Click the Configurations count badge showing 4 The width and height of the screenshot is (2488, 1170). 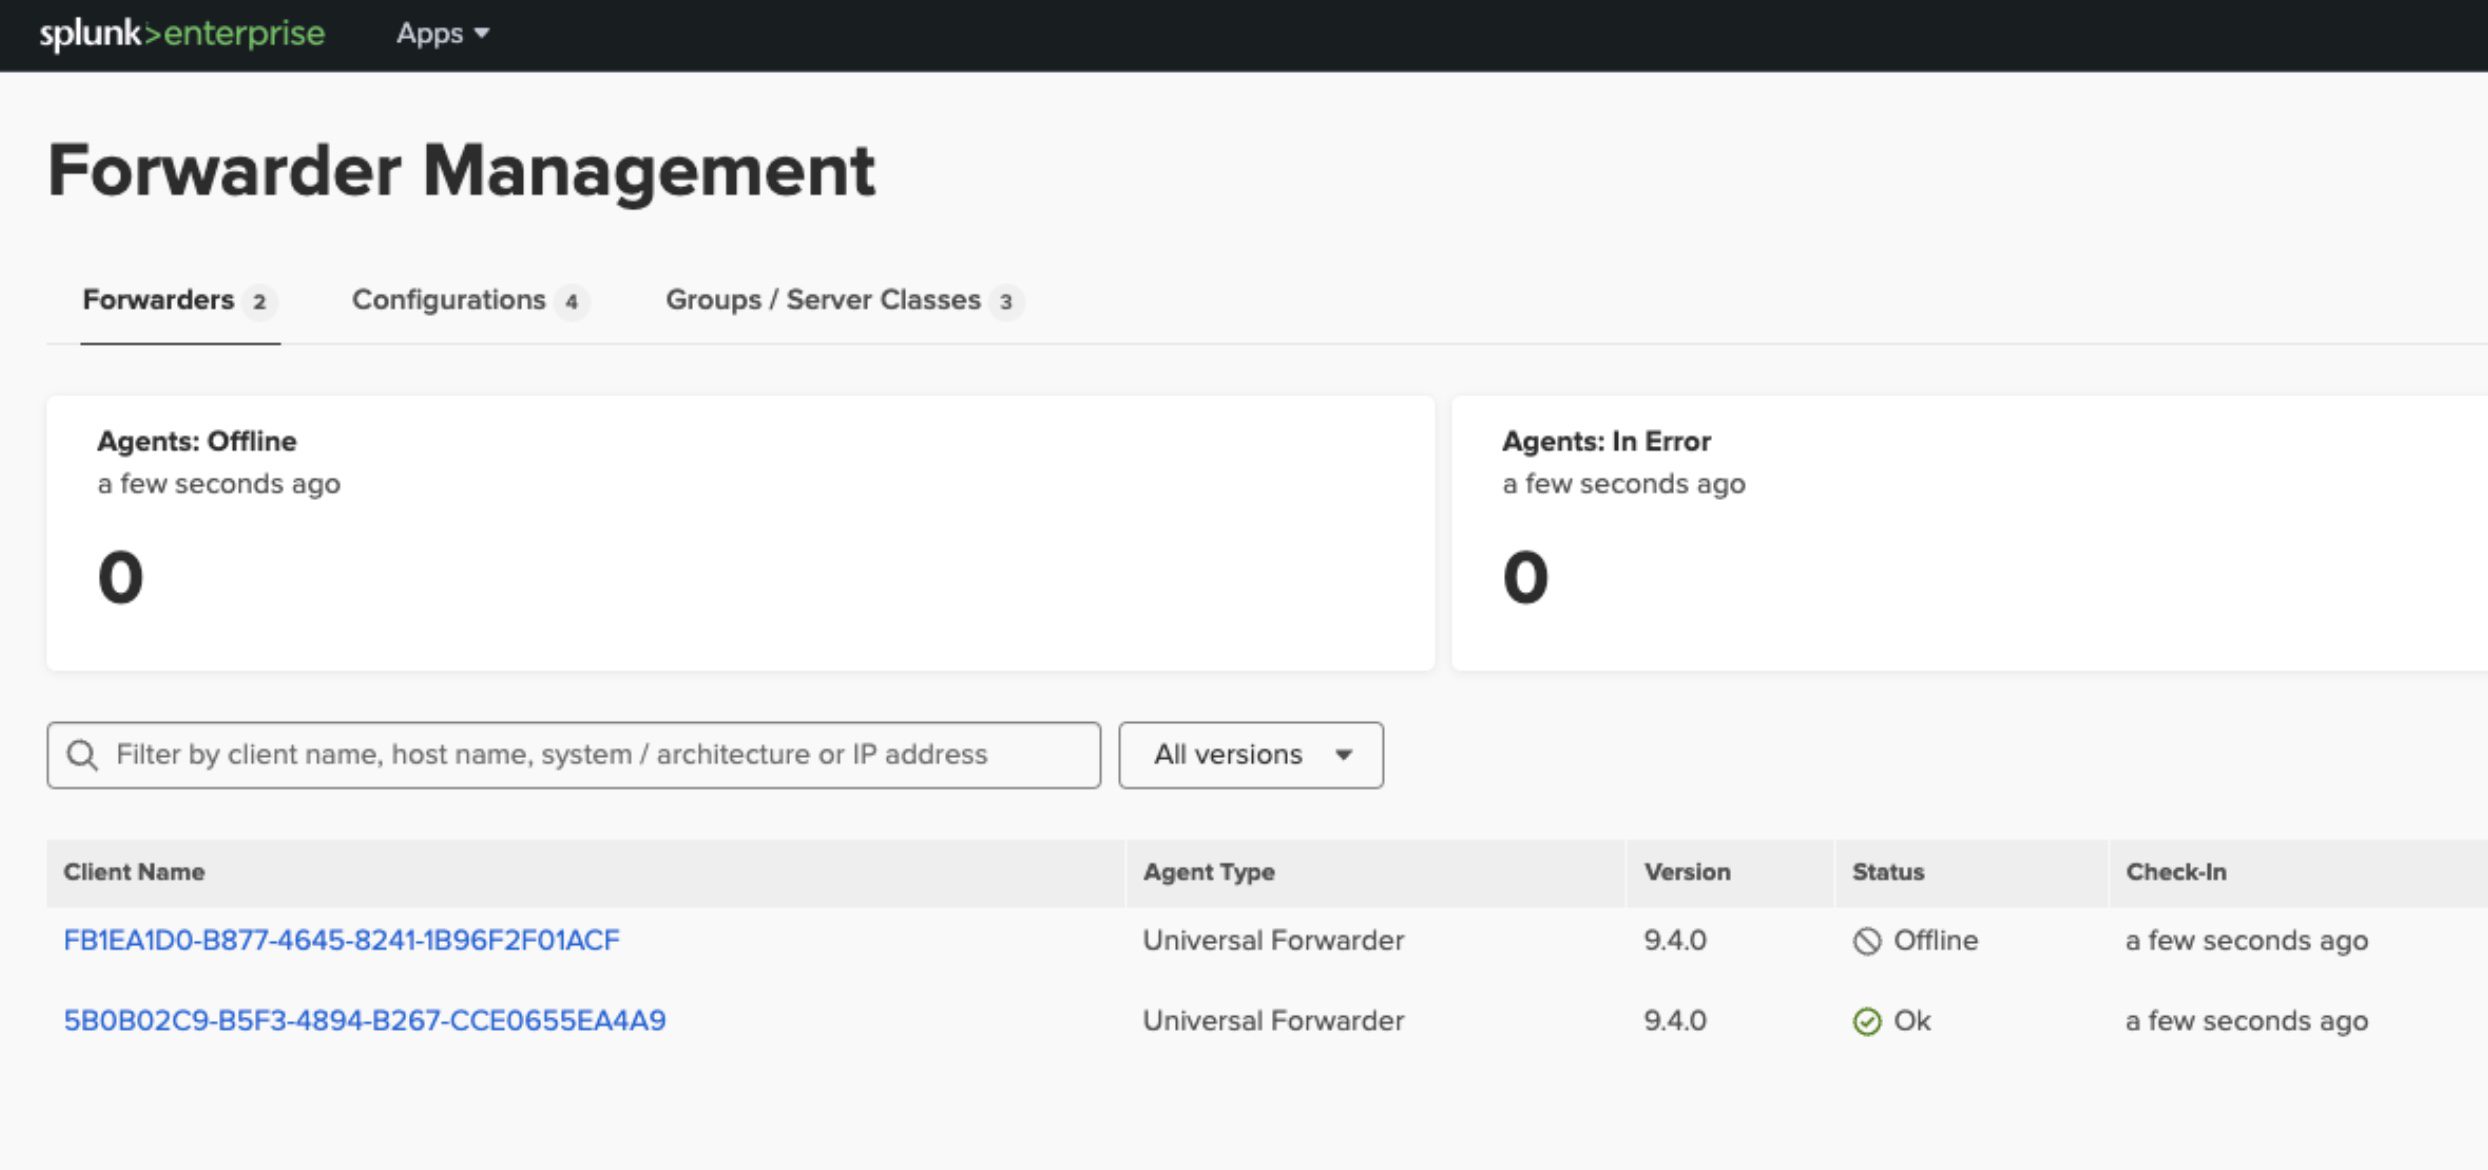(x=571, y=301)
